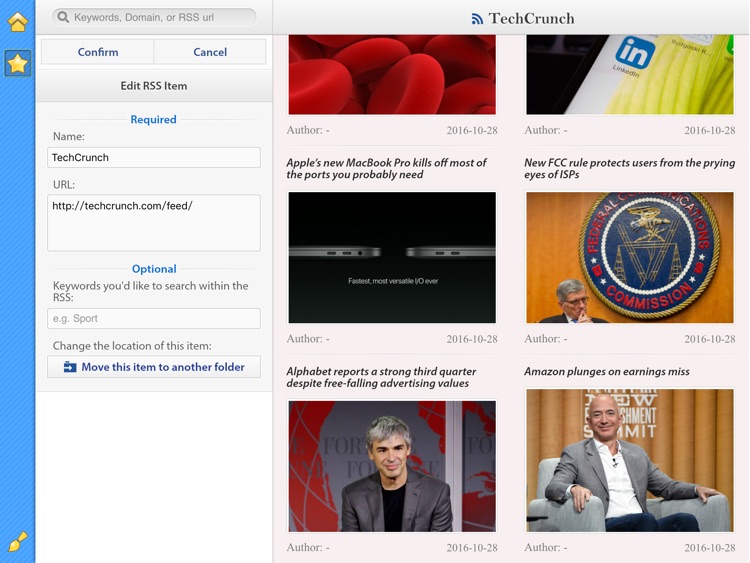The height and width of the screenshot is (563, 750).
Task: Move this item to another folder
Action: tap(154, 367)
